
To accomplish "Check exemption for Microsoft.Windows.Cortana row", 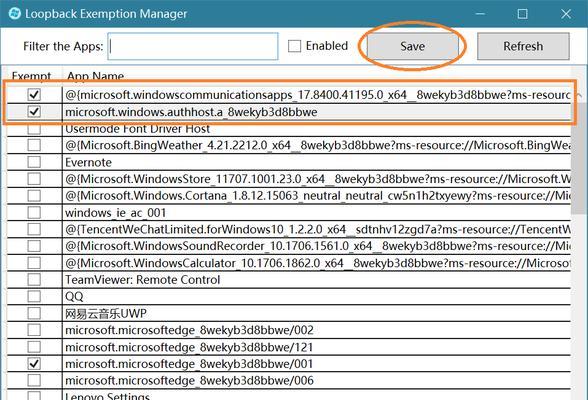I will (x=34, y=196).
